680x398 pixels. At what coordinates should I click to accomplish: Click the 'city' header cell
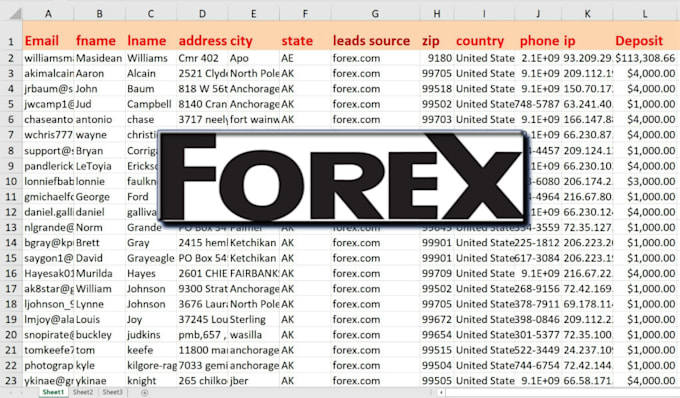point(254,36)
